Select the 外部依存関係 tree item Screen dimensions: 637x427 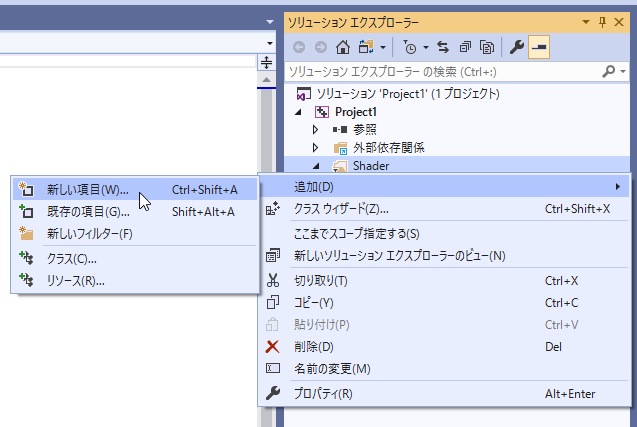[388, 147]
